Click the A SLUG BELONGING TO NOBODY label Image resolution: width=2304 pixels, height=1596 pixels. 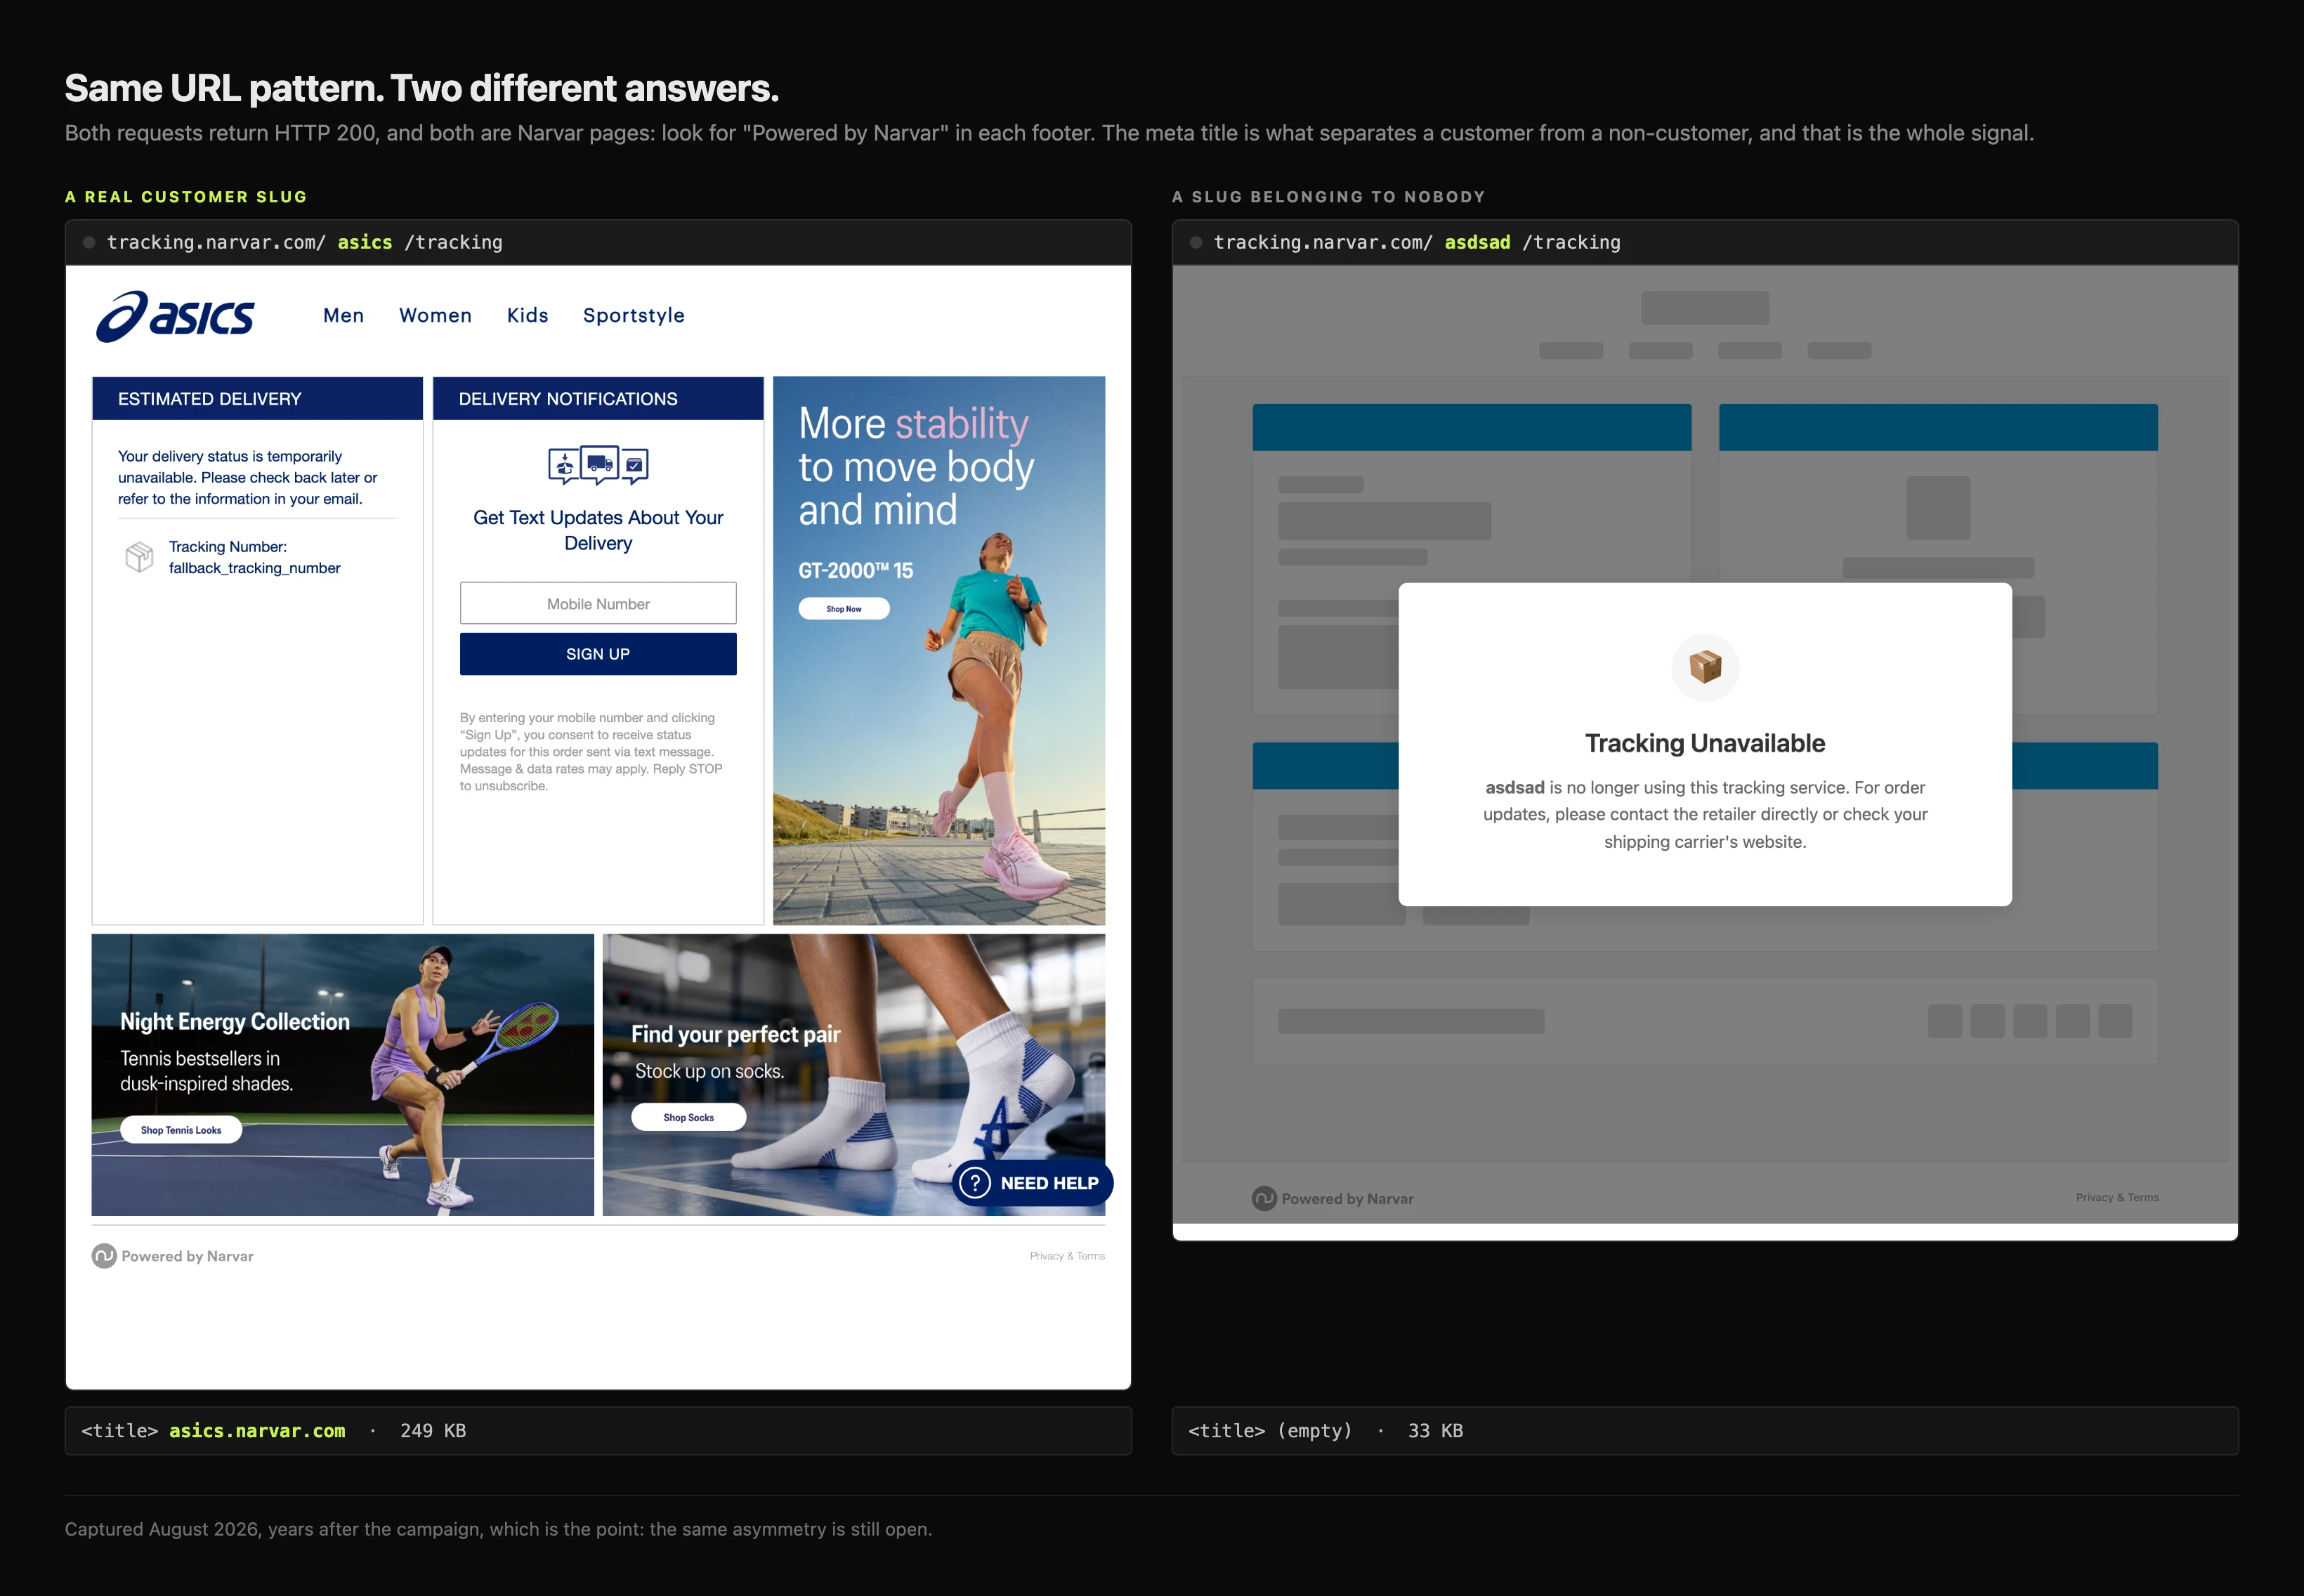click(x=1328, y=197)
